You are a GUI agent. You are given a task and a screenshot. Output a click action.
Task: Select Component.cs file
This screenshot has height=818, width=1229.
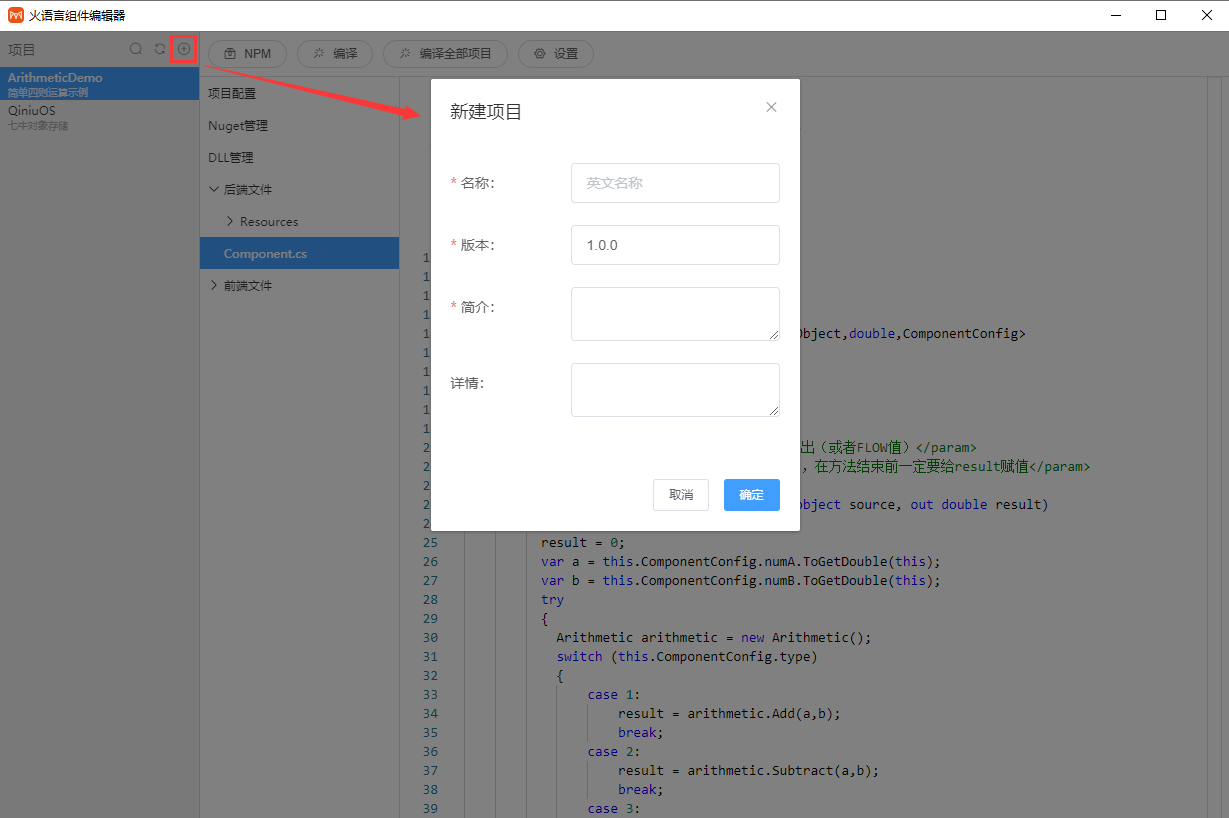pyautogui.click(x=265, y=253)
